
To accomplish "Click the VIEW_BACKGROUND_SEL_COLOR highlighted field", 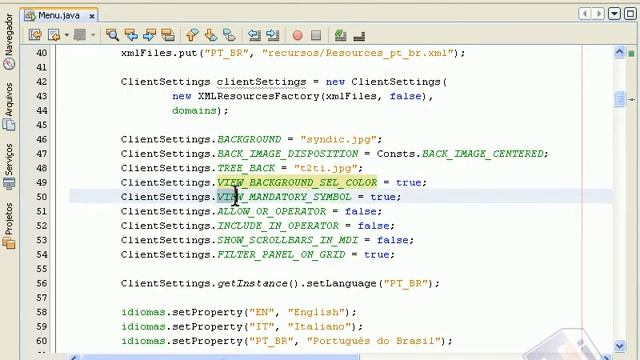I will pyautogui.click(x=297, y=182).
